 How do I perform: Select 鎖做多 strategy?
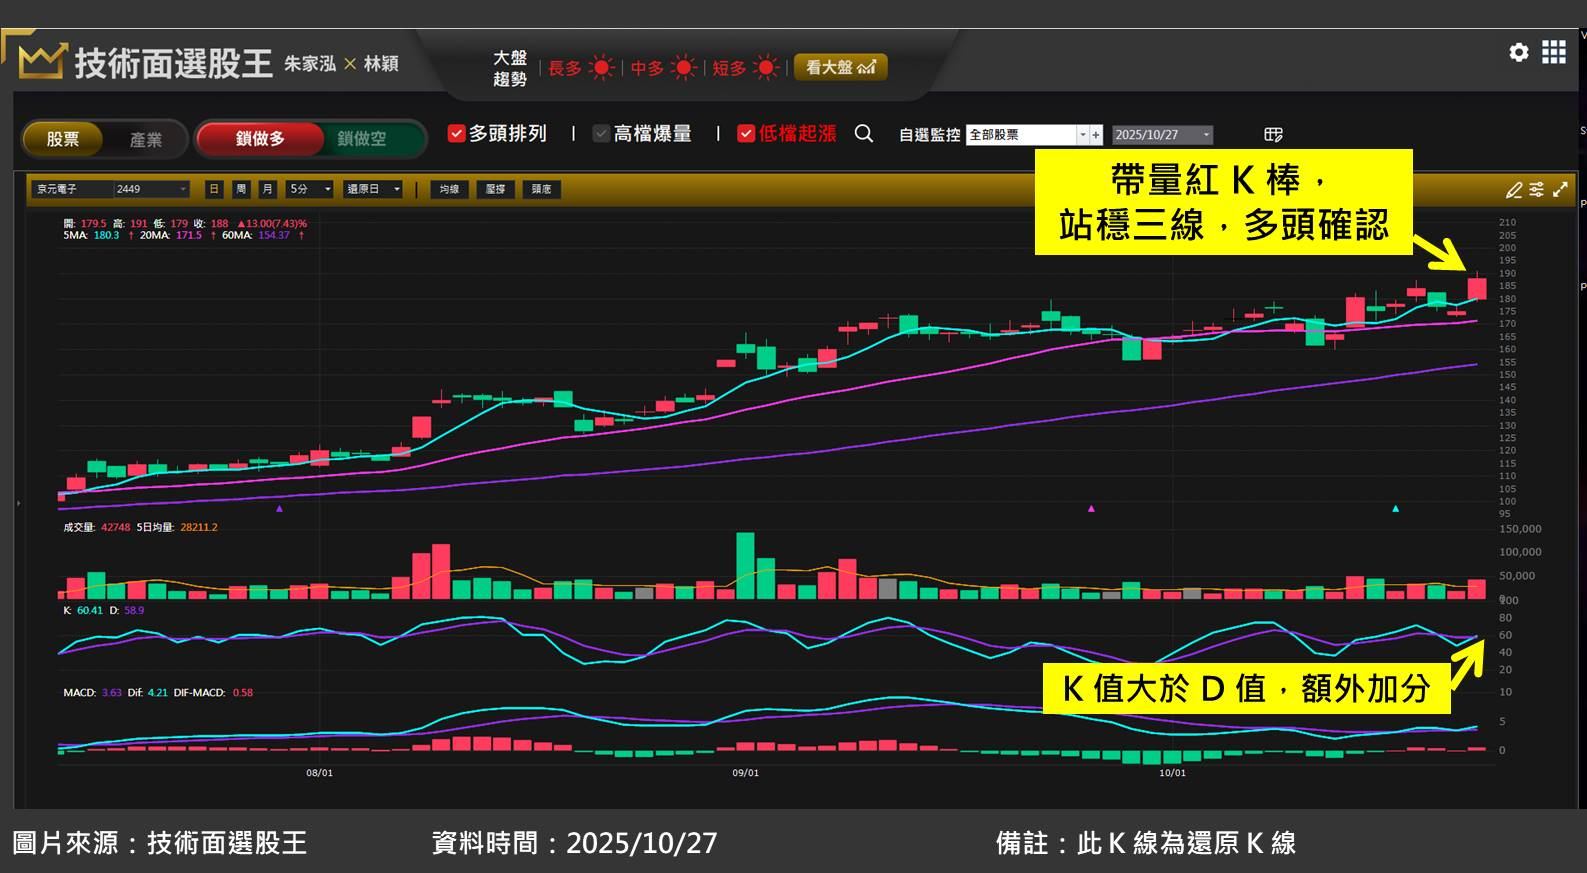click(260, 138)
